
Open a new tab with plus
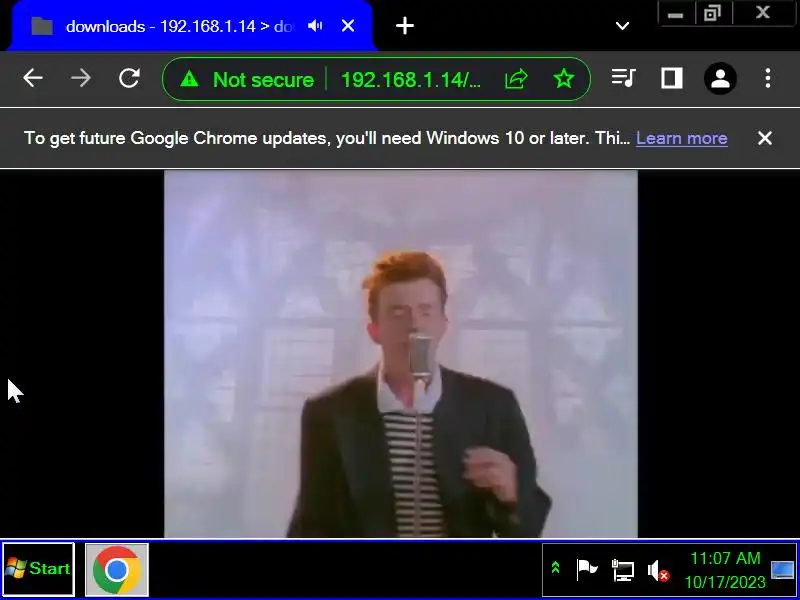[405, 26]
